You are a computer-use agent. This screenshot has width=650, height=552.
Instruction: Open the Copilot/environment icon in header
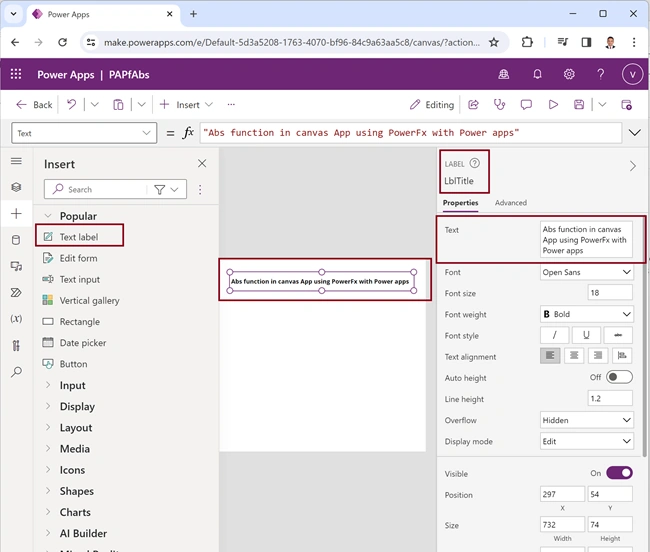tap(504, 74)
